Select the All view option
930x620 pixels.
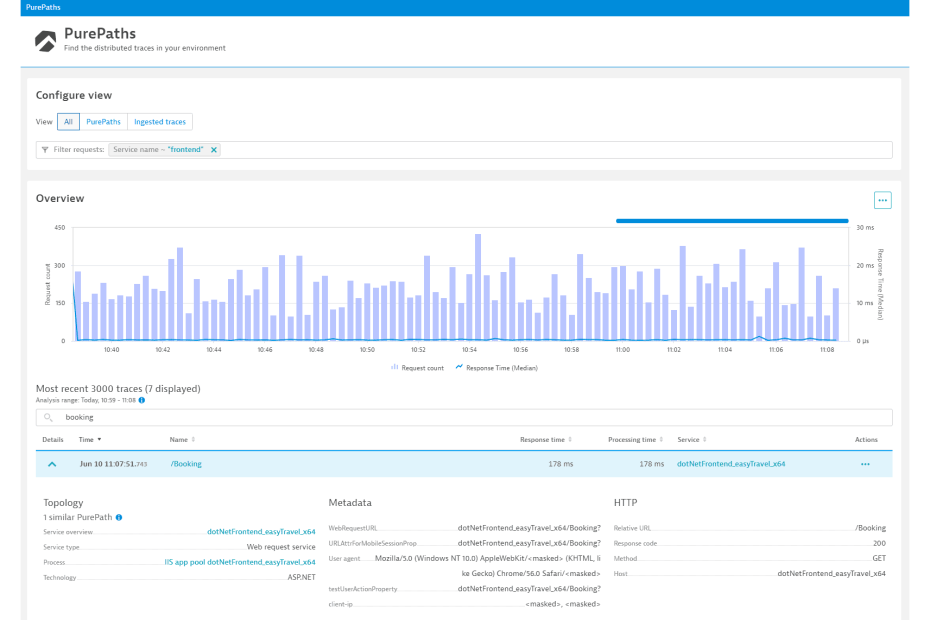click(68, 122)
